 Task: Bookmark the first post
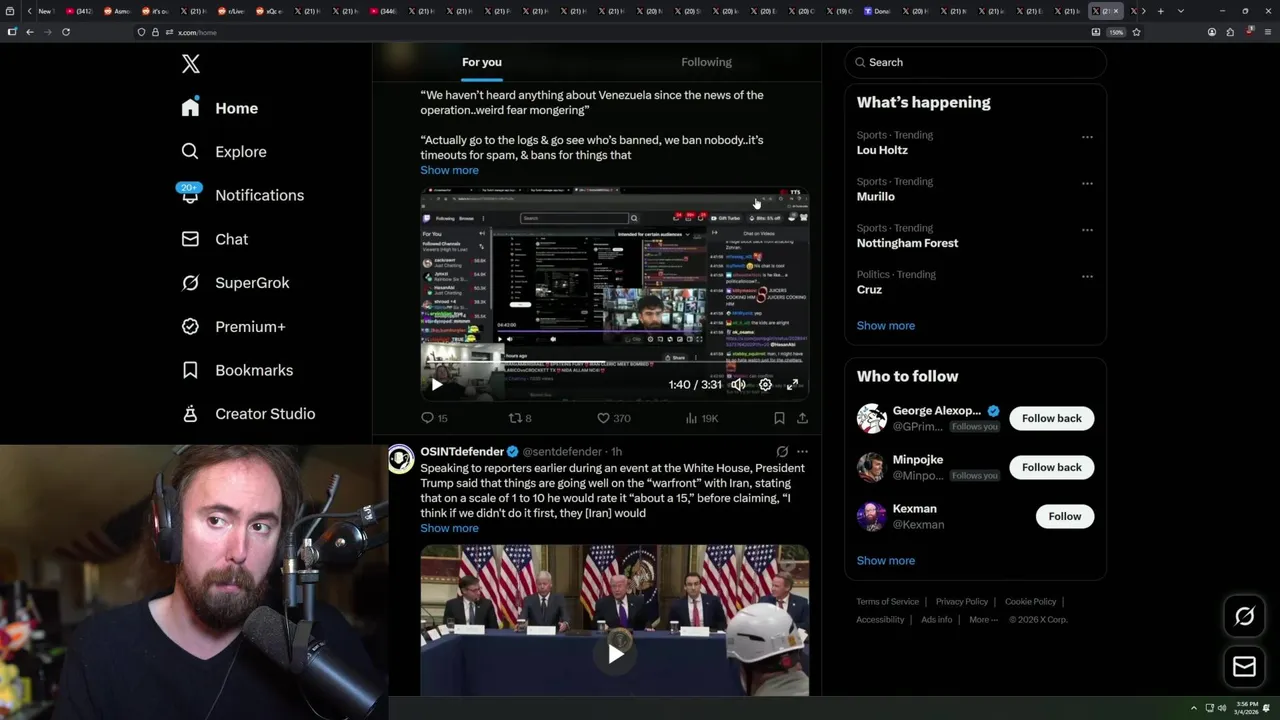tap(779, 418)
